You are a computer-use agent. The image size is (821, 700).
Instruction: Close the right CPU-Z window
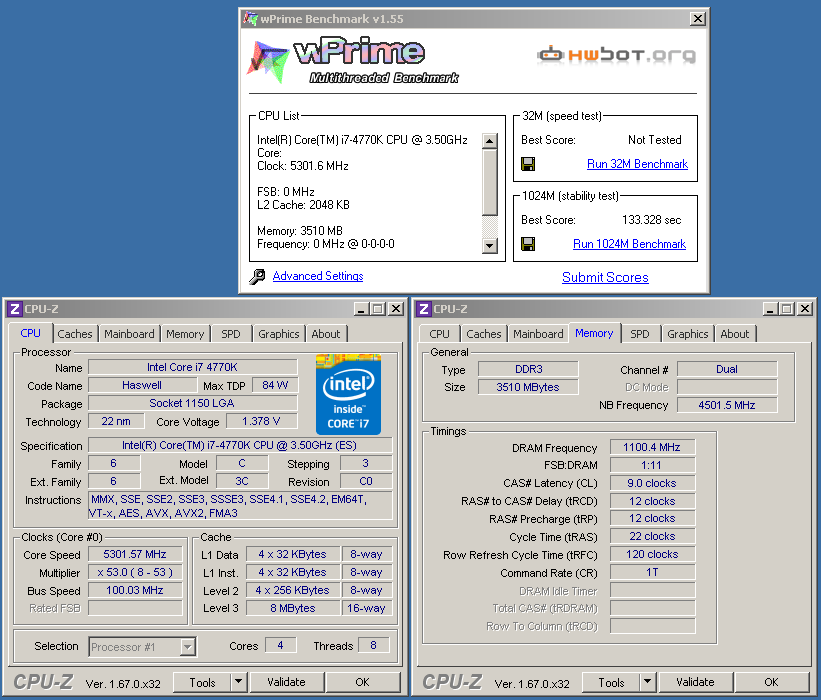pos(805,309)
